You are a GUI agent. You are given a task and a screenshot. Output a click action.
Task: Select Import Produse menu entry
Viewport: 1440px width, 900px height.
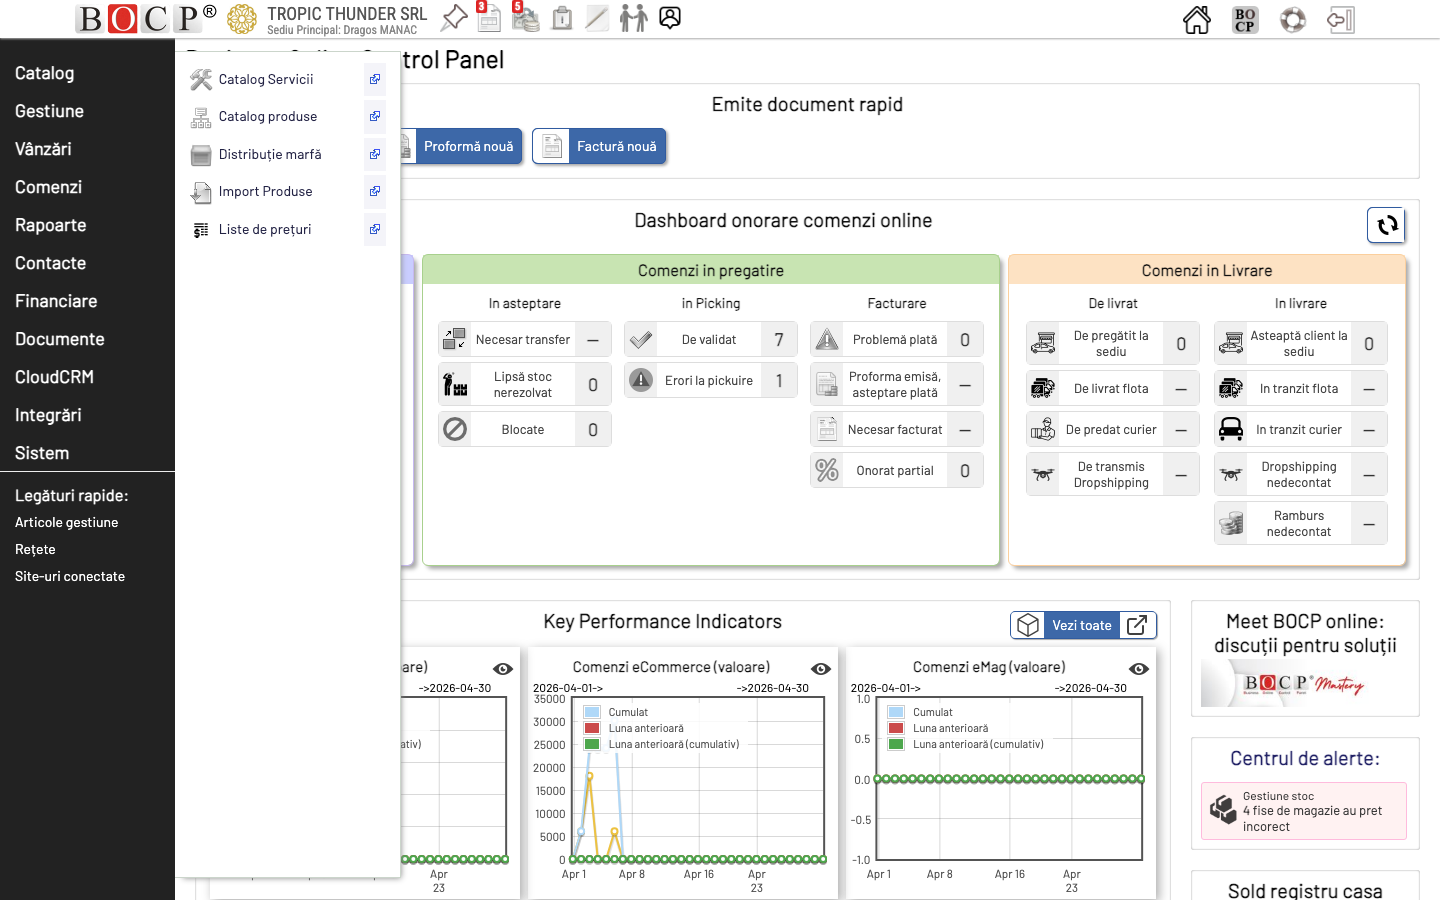(x=265, y=192)
